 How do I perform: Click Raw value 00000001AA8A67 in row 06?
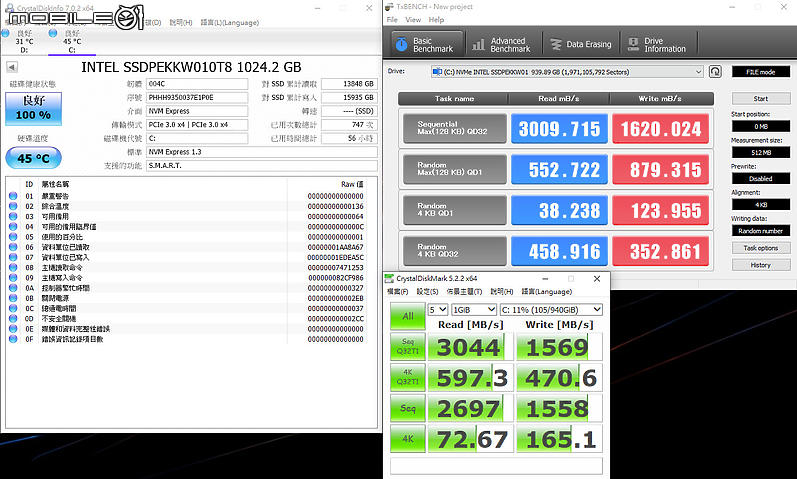coord(335,247)
